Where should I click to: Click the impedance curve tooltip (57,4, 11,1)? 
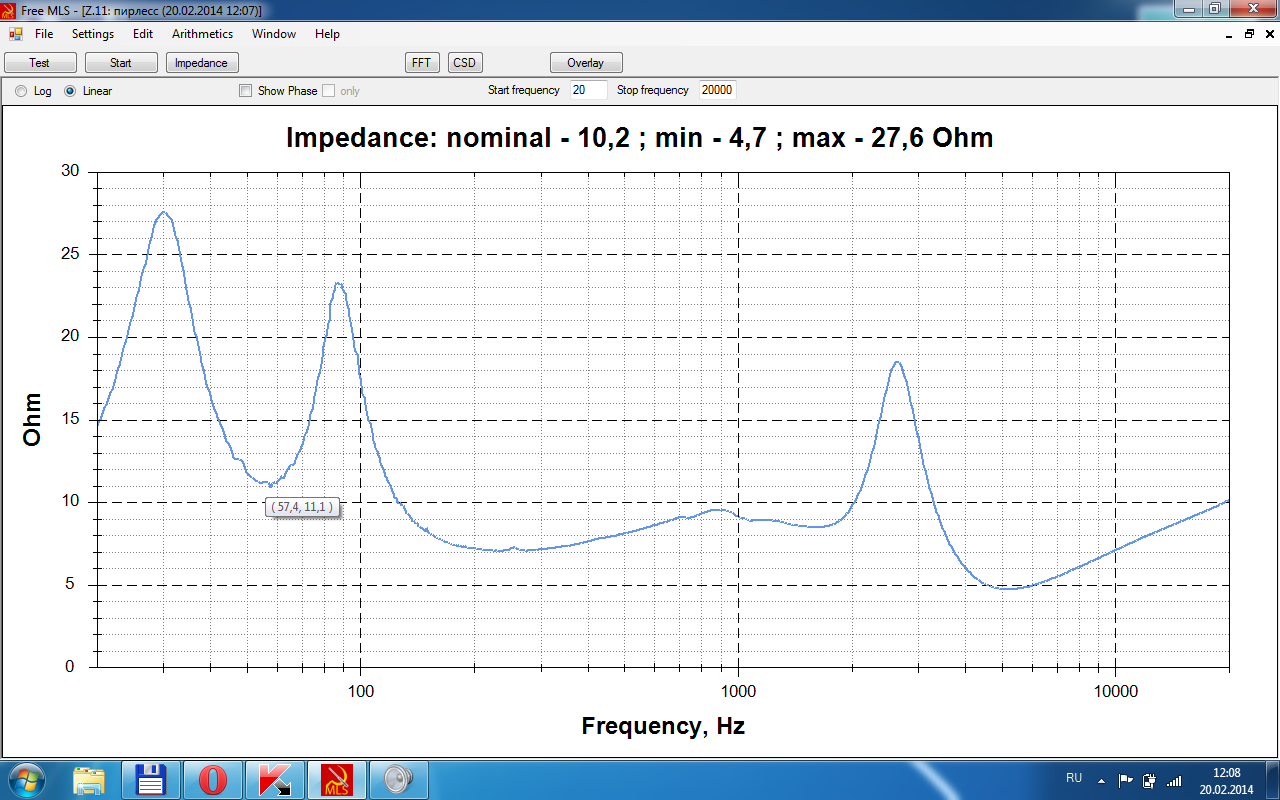(301, 507)
